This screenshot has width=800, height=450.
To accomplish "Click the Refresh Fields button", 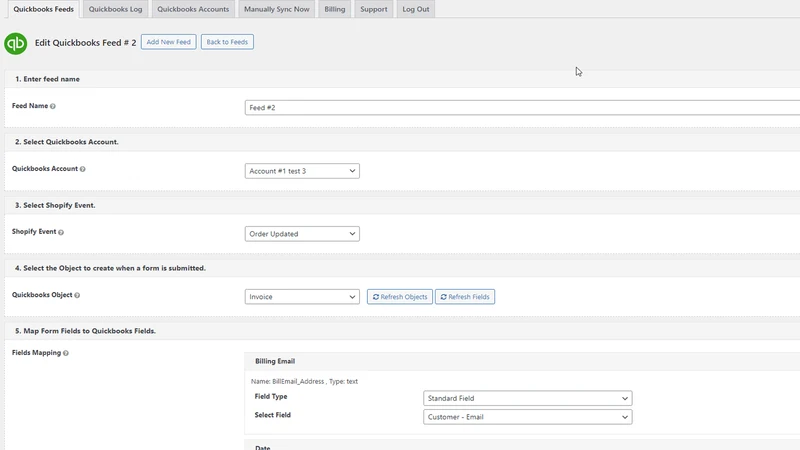I will pos(465,297).
